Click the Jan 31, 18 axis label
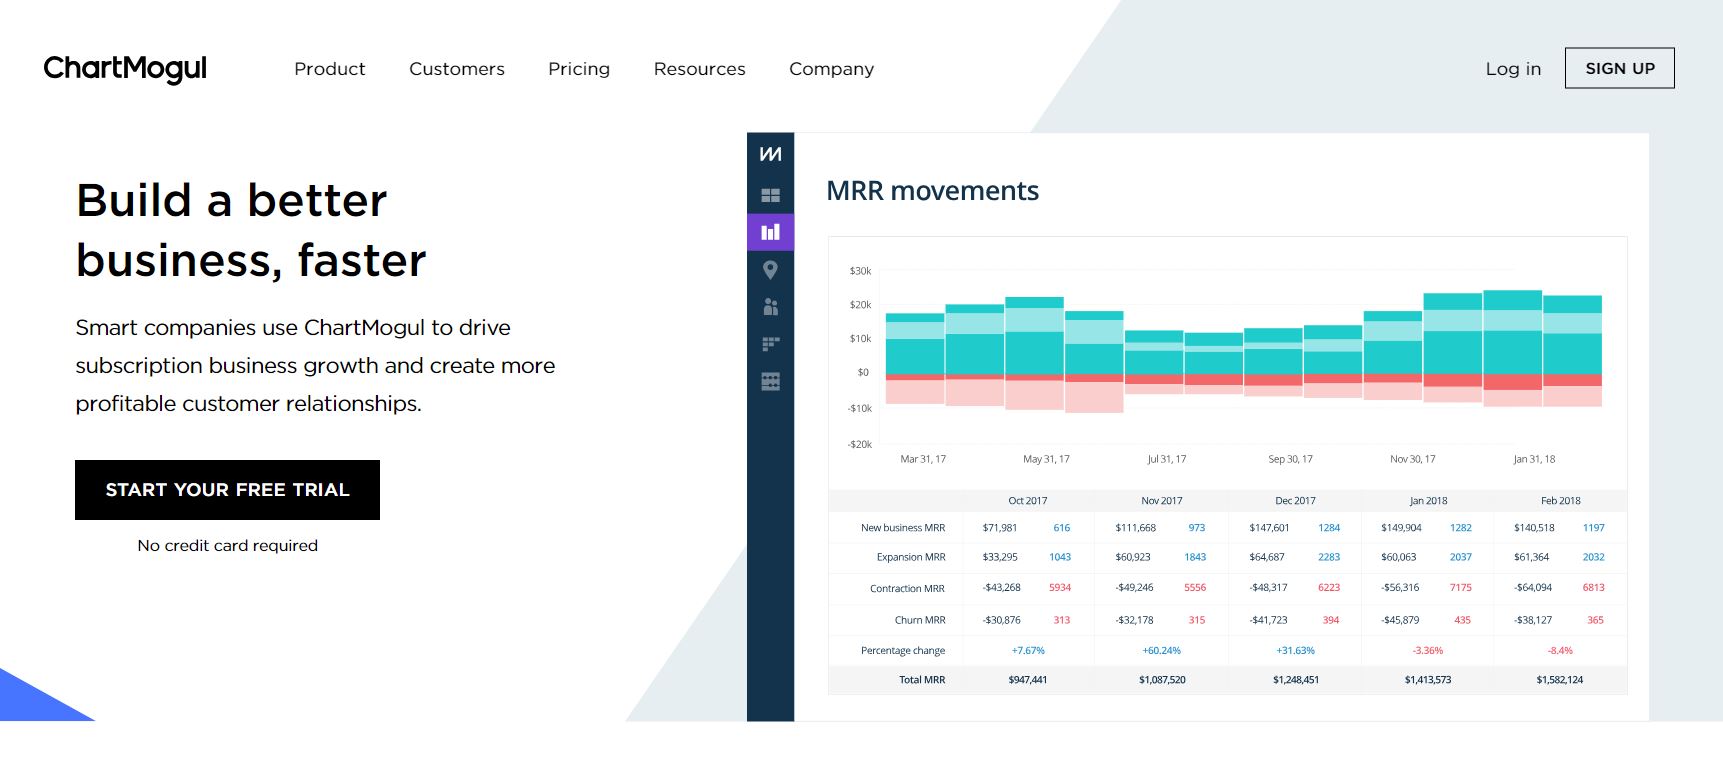Screen dimensions: 1723x773 (x=1534, y=459)
